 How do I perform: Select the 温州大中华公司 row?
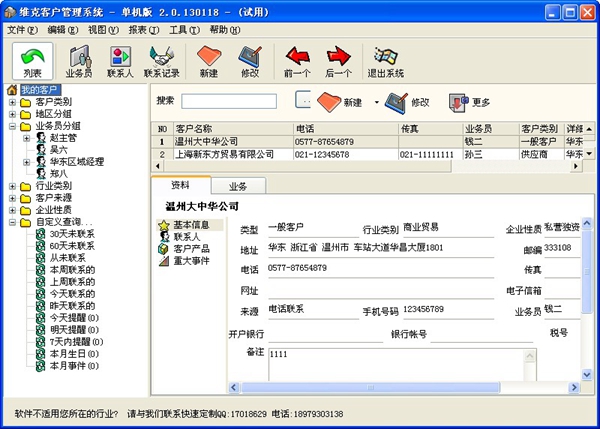coord(368,142)
